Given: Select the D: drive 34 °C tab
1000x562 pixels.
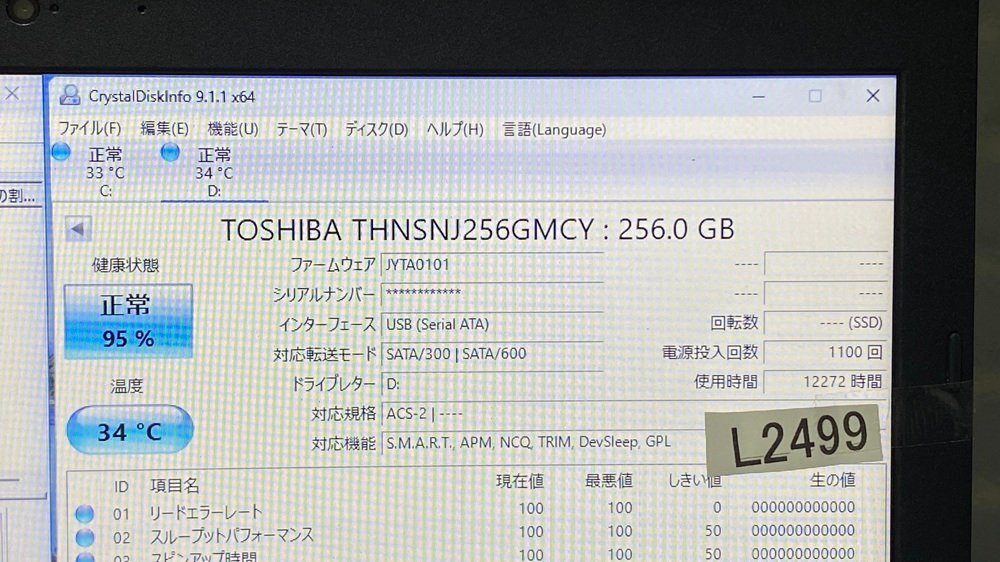Looking at the screenshot, I should click(x=214, y=172).
